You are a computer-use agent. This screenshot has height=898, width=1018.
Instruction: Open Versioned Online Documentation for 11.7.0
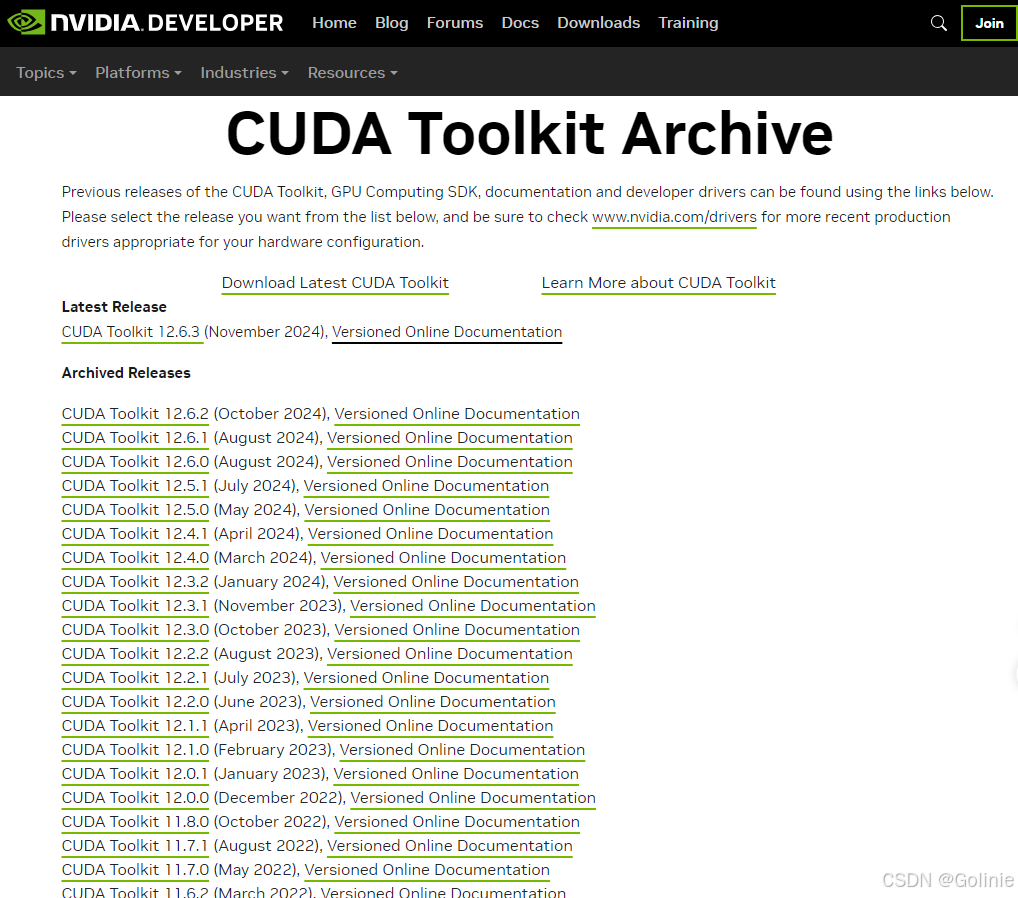pos(427,870)
